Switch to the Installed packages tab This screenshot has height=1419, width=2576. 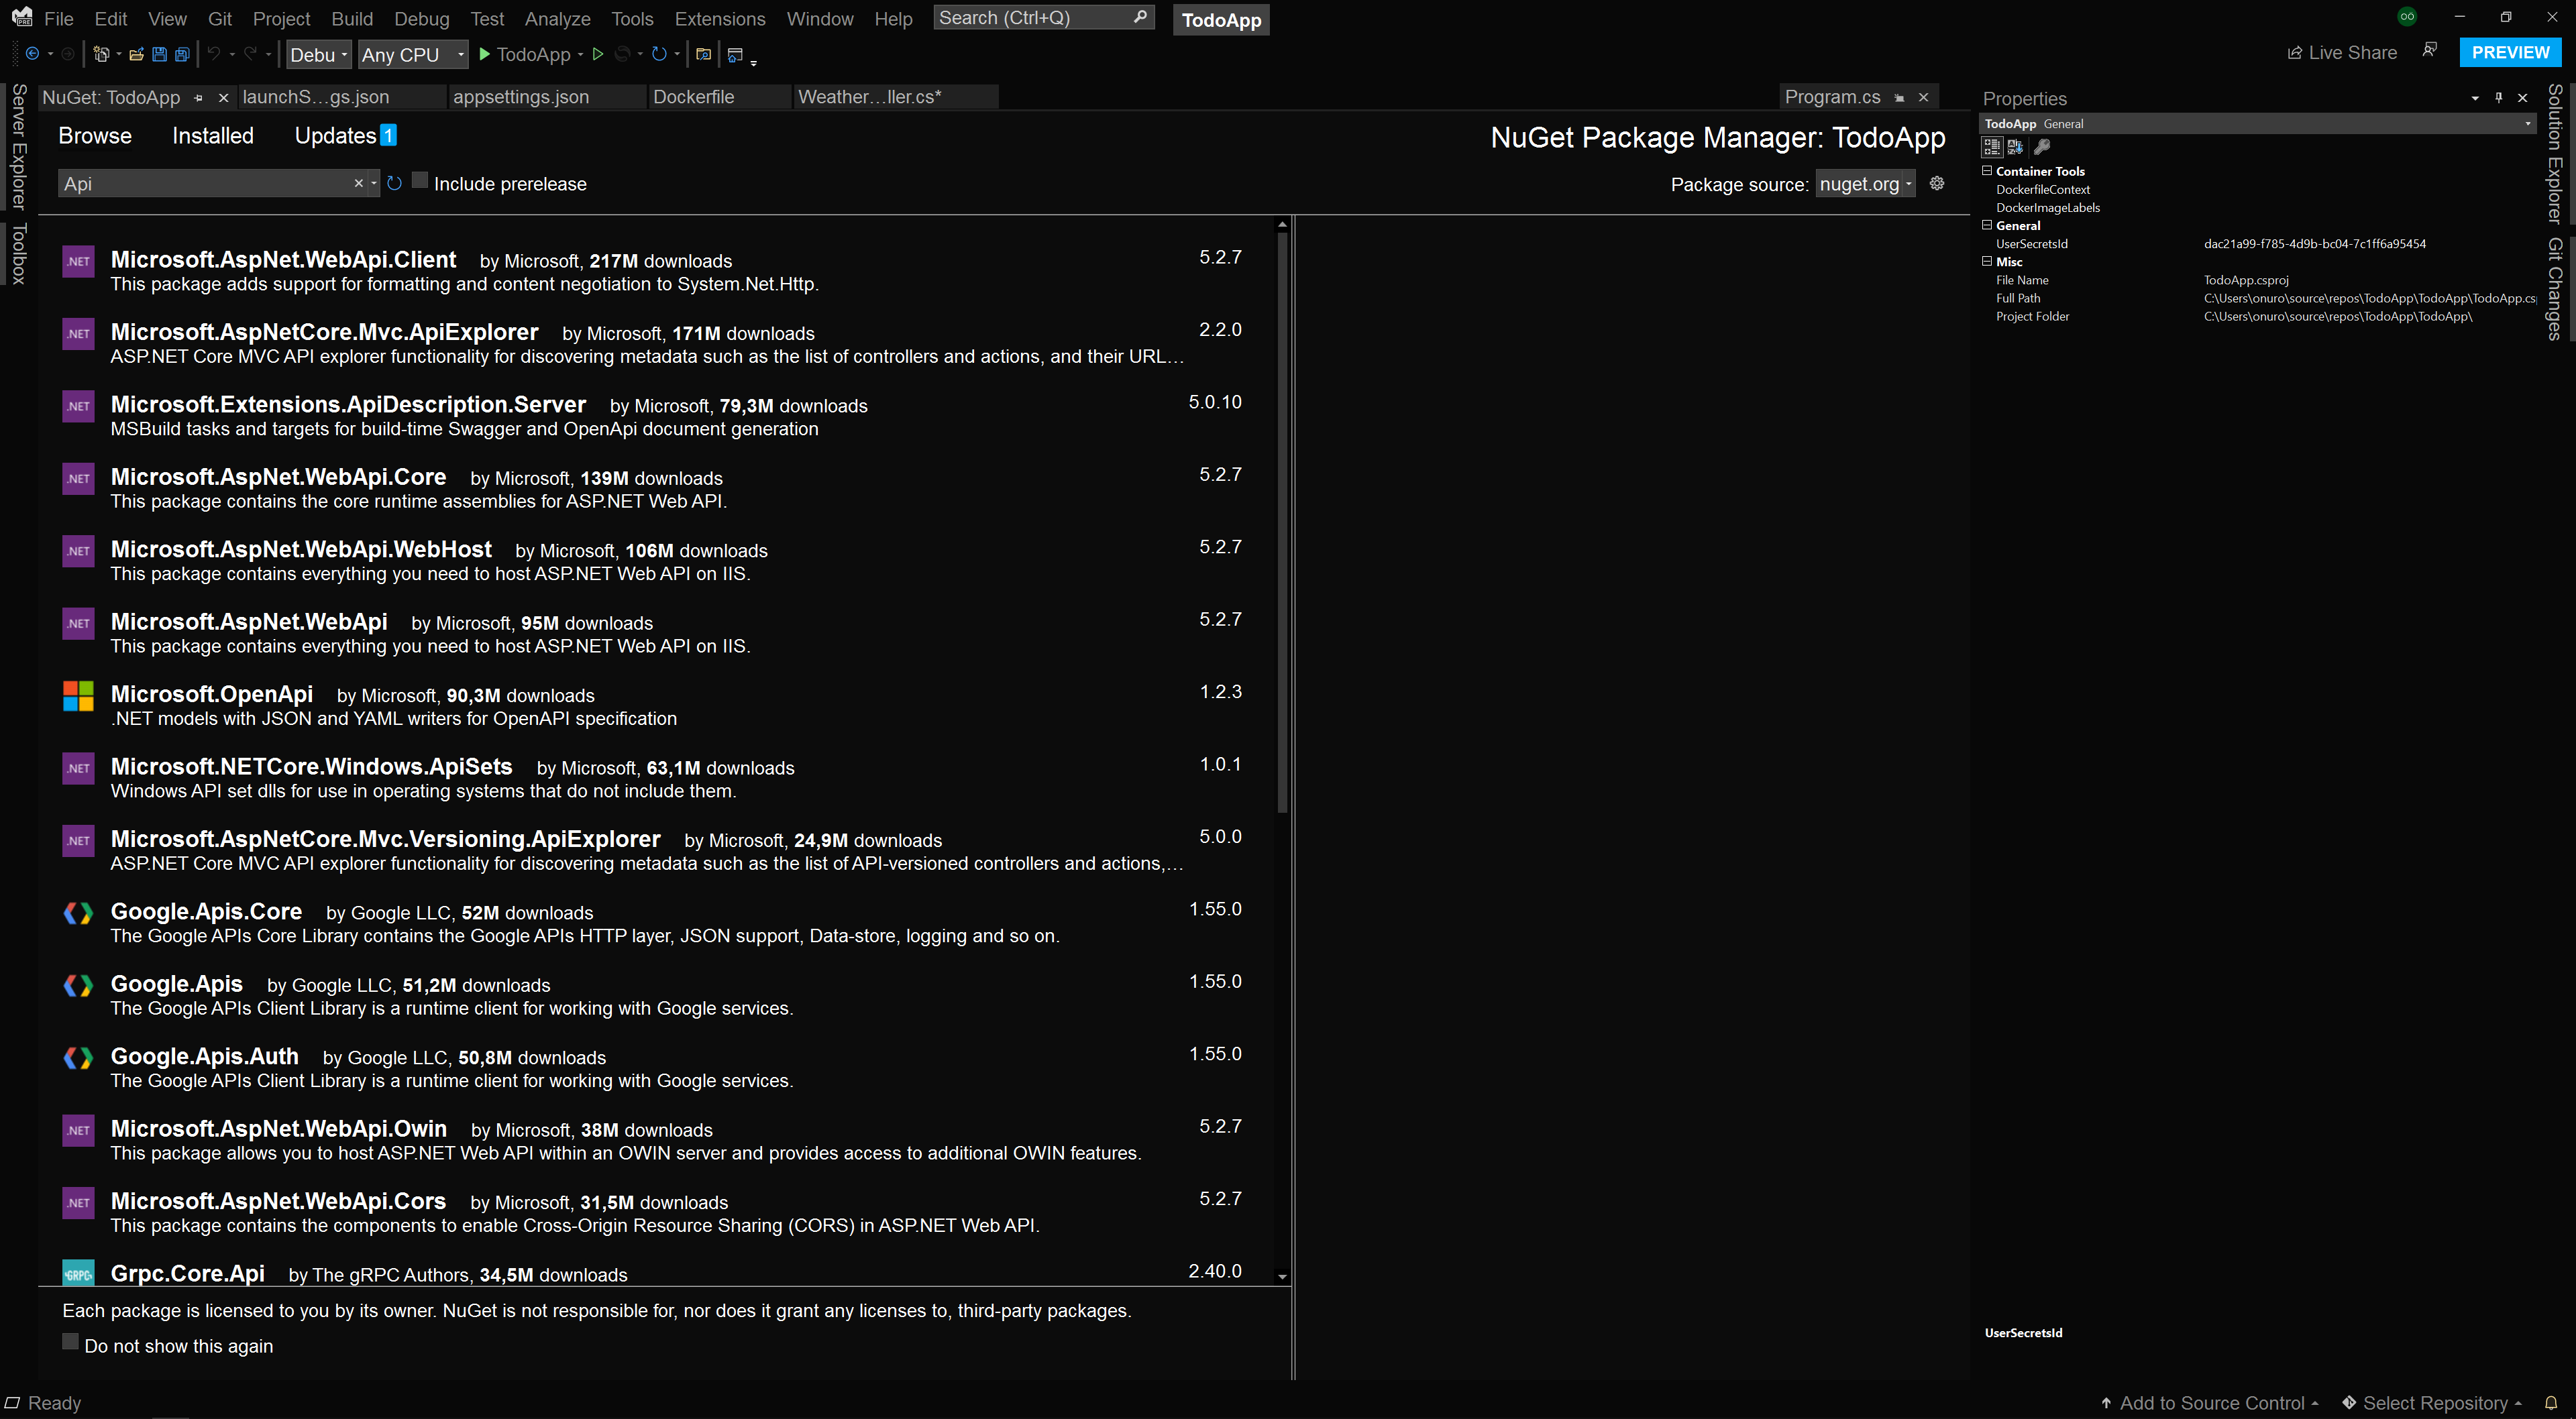(212, 136)
